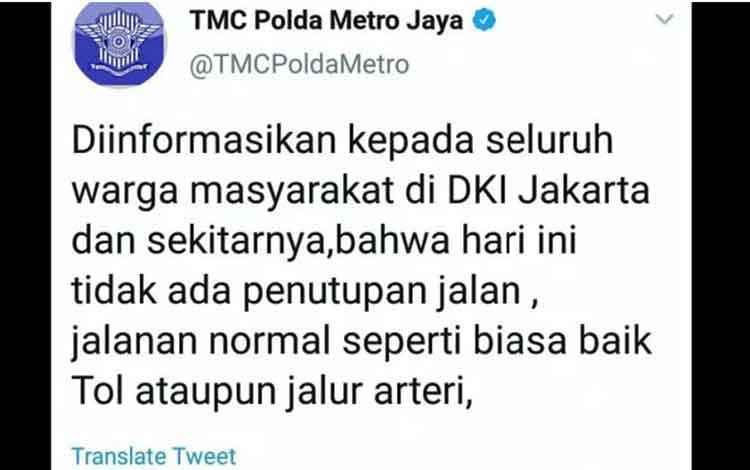The width and height of the screenshot is (750, 470).
Task: Open the TMC Polda Metro Jaya profile avatar
Action: coord(119,44)
